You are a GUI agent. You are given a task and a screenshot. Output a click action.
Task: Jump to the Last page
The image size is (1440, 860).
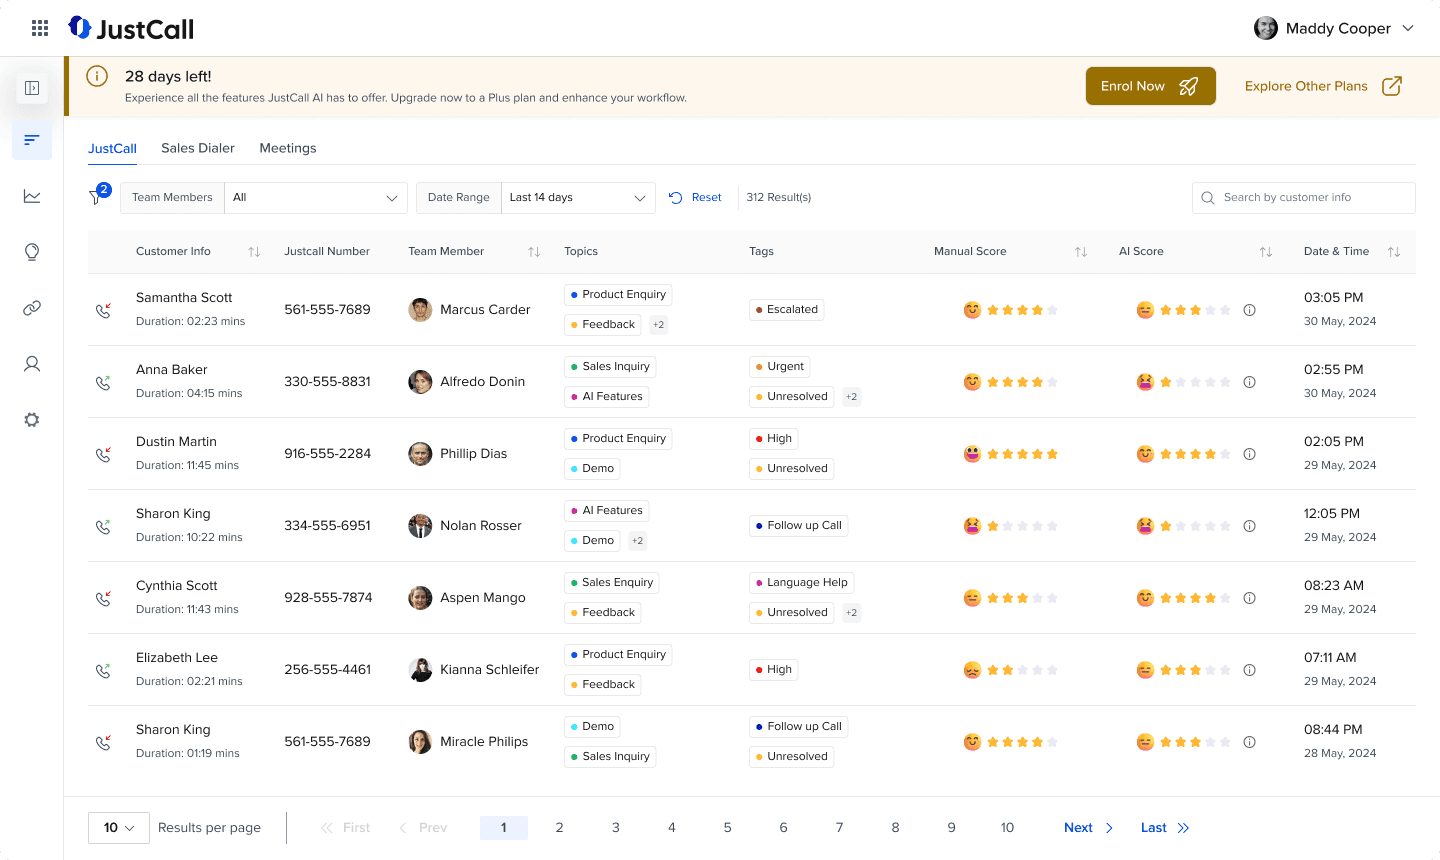pos(1165,828)
